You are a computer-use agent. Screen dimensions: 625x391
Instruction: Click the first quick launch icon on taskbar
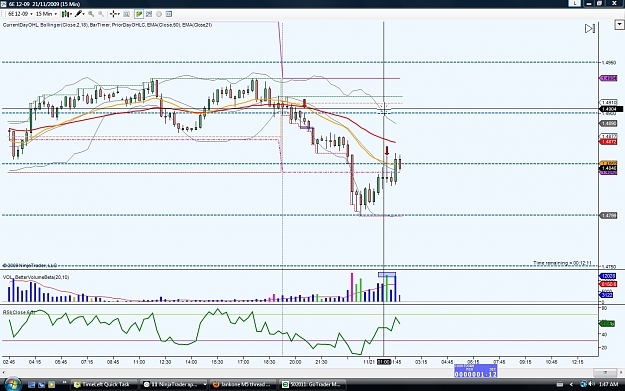point(32,385)
